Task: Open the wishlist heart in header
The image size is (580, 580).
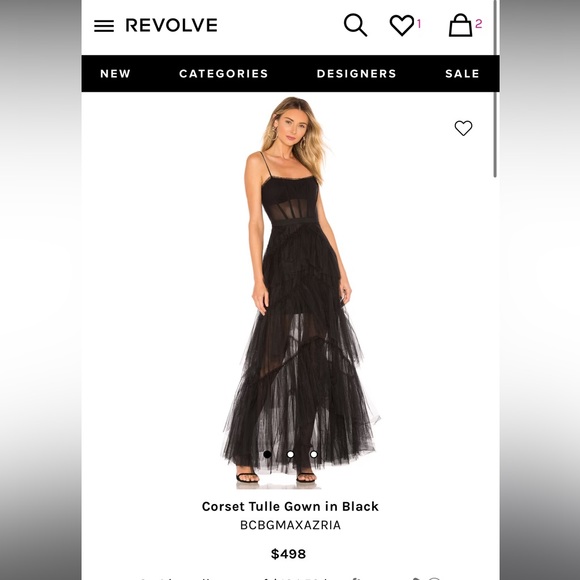Action: click(402, 25)
